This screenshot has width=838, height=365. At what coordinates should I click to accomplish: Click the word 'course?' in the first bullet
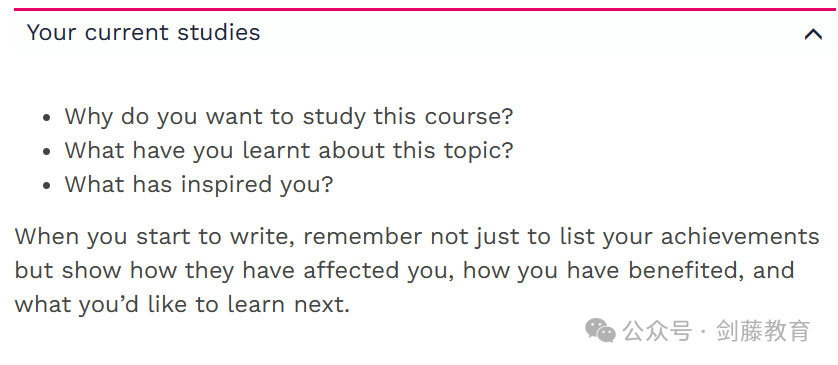[469, 117]
